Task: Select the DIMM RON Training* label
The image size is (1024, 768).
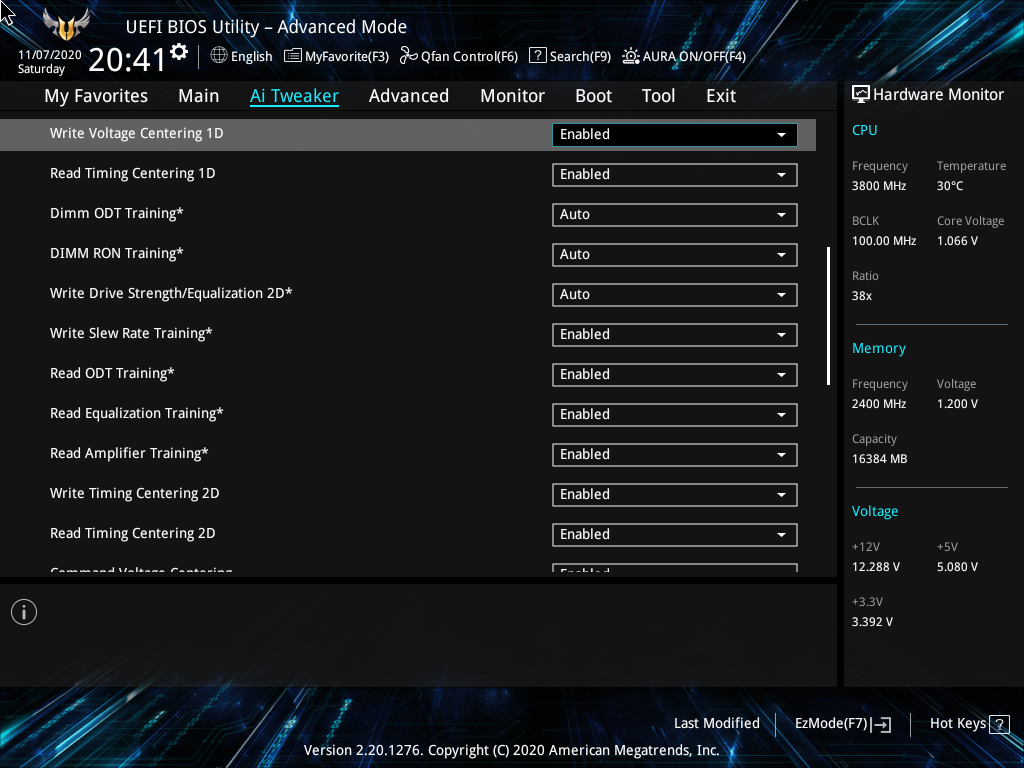Action: pos(117,253)
